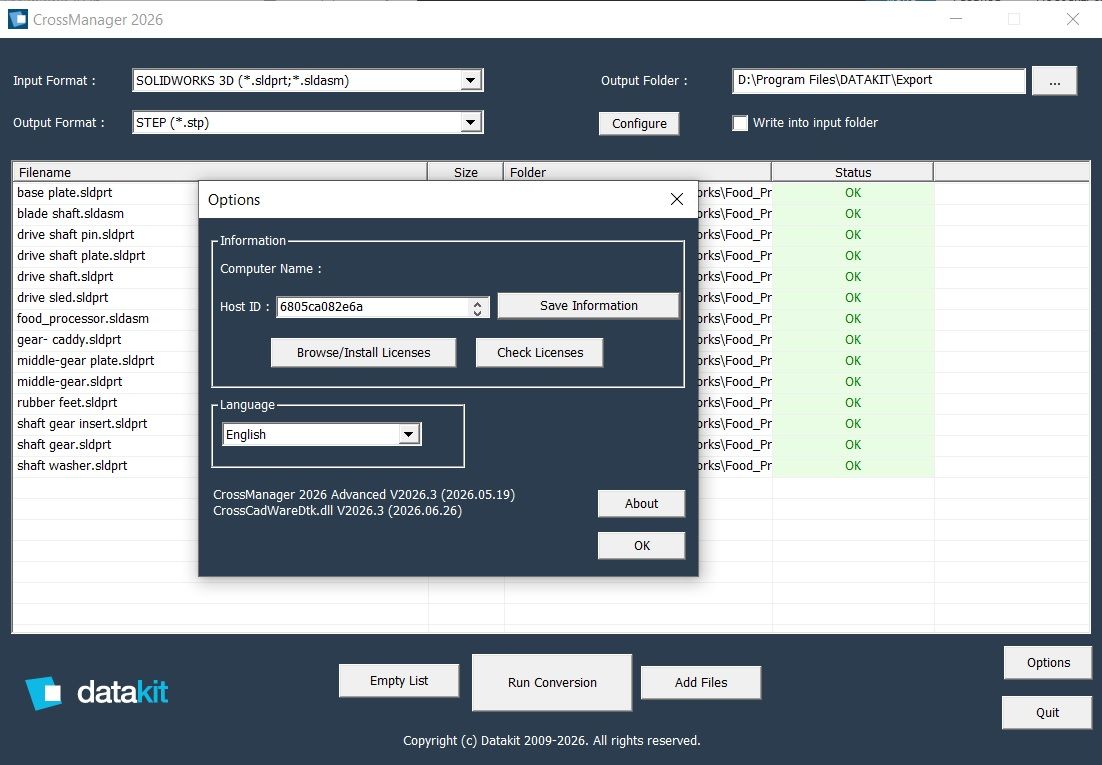The width and height of the screenshot is (1102, 765).
Task: Click the Quit button
Action: point(1047,713)
